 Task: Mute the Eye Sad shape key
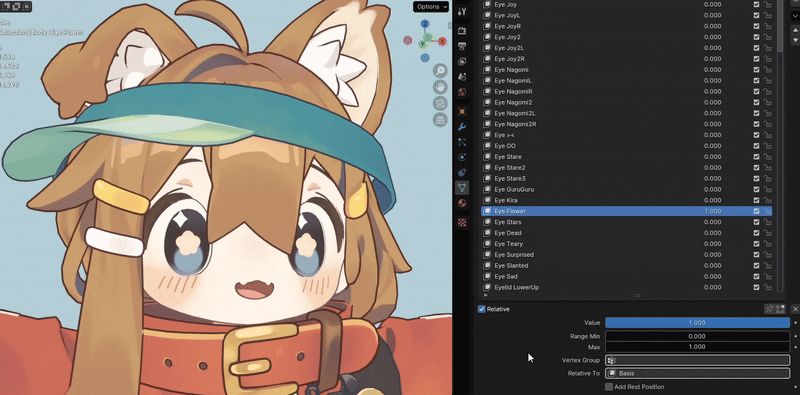pos(756,277)
